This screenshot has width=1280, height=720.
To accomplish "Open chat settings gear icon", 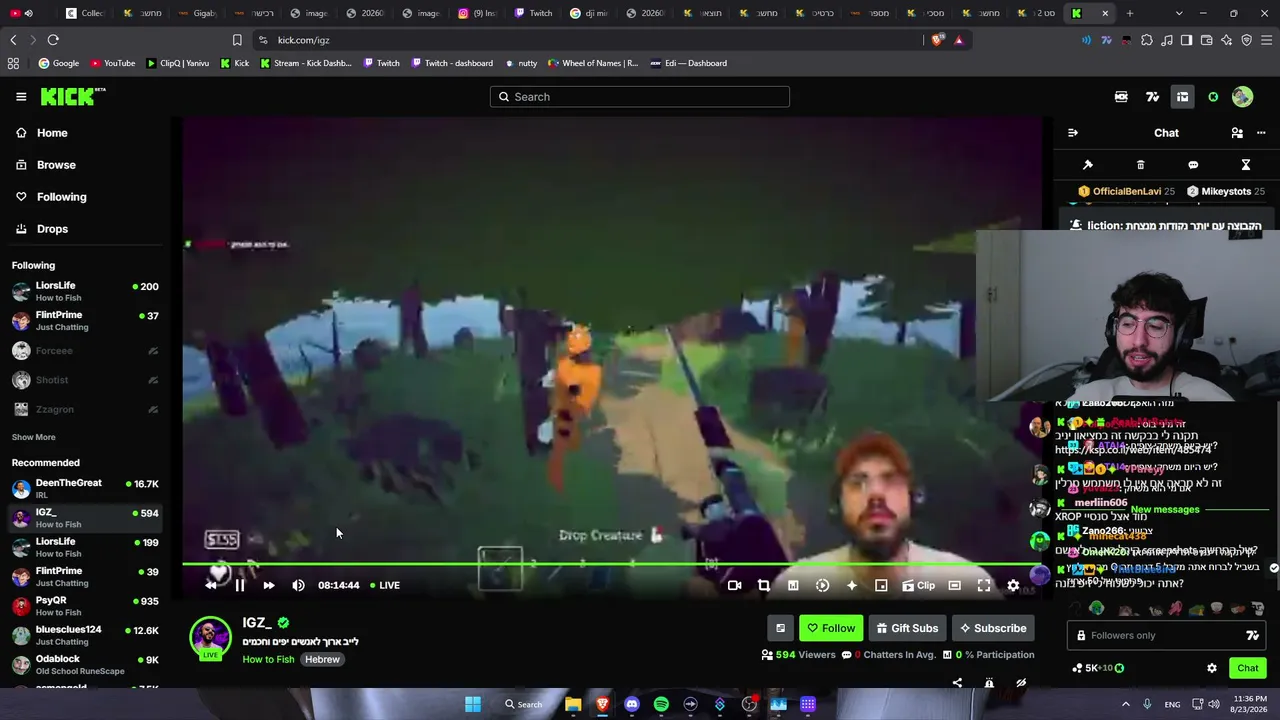I will [x=1212, y=668].
